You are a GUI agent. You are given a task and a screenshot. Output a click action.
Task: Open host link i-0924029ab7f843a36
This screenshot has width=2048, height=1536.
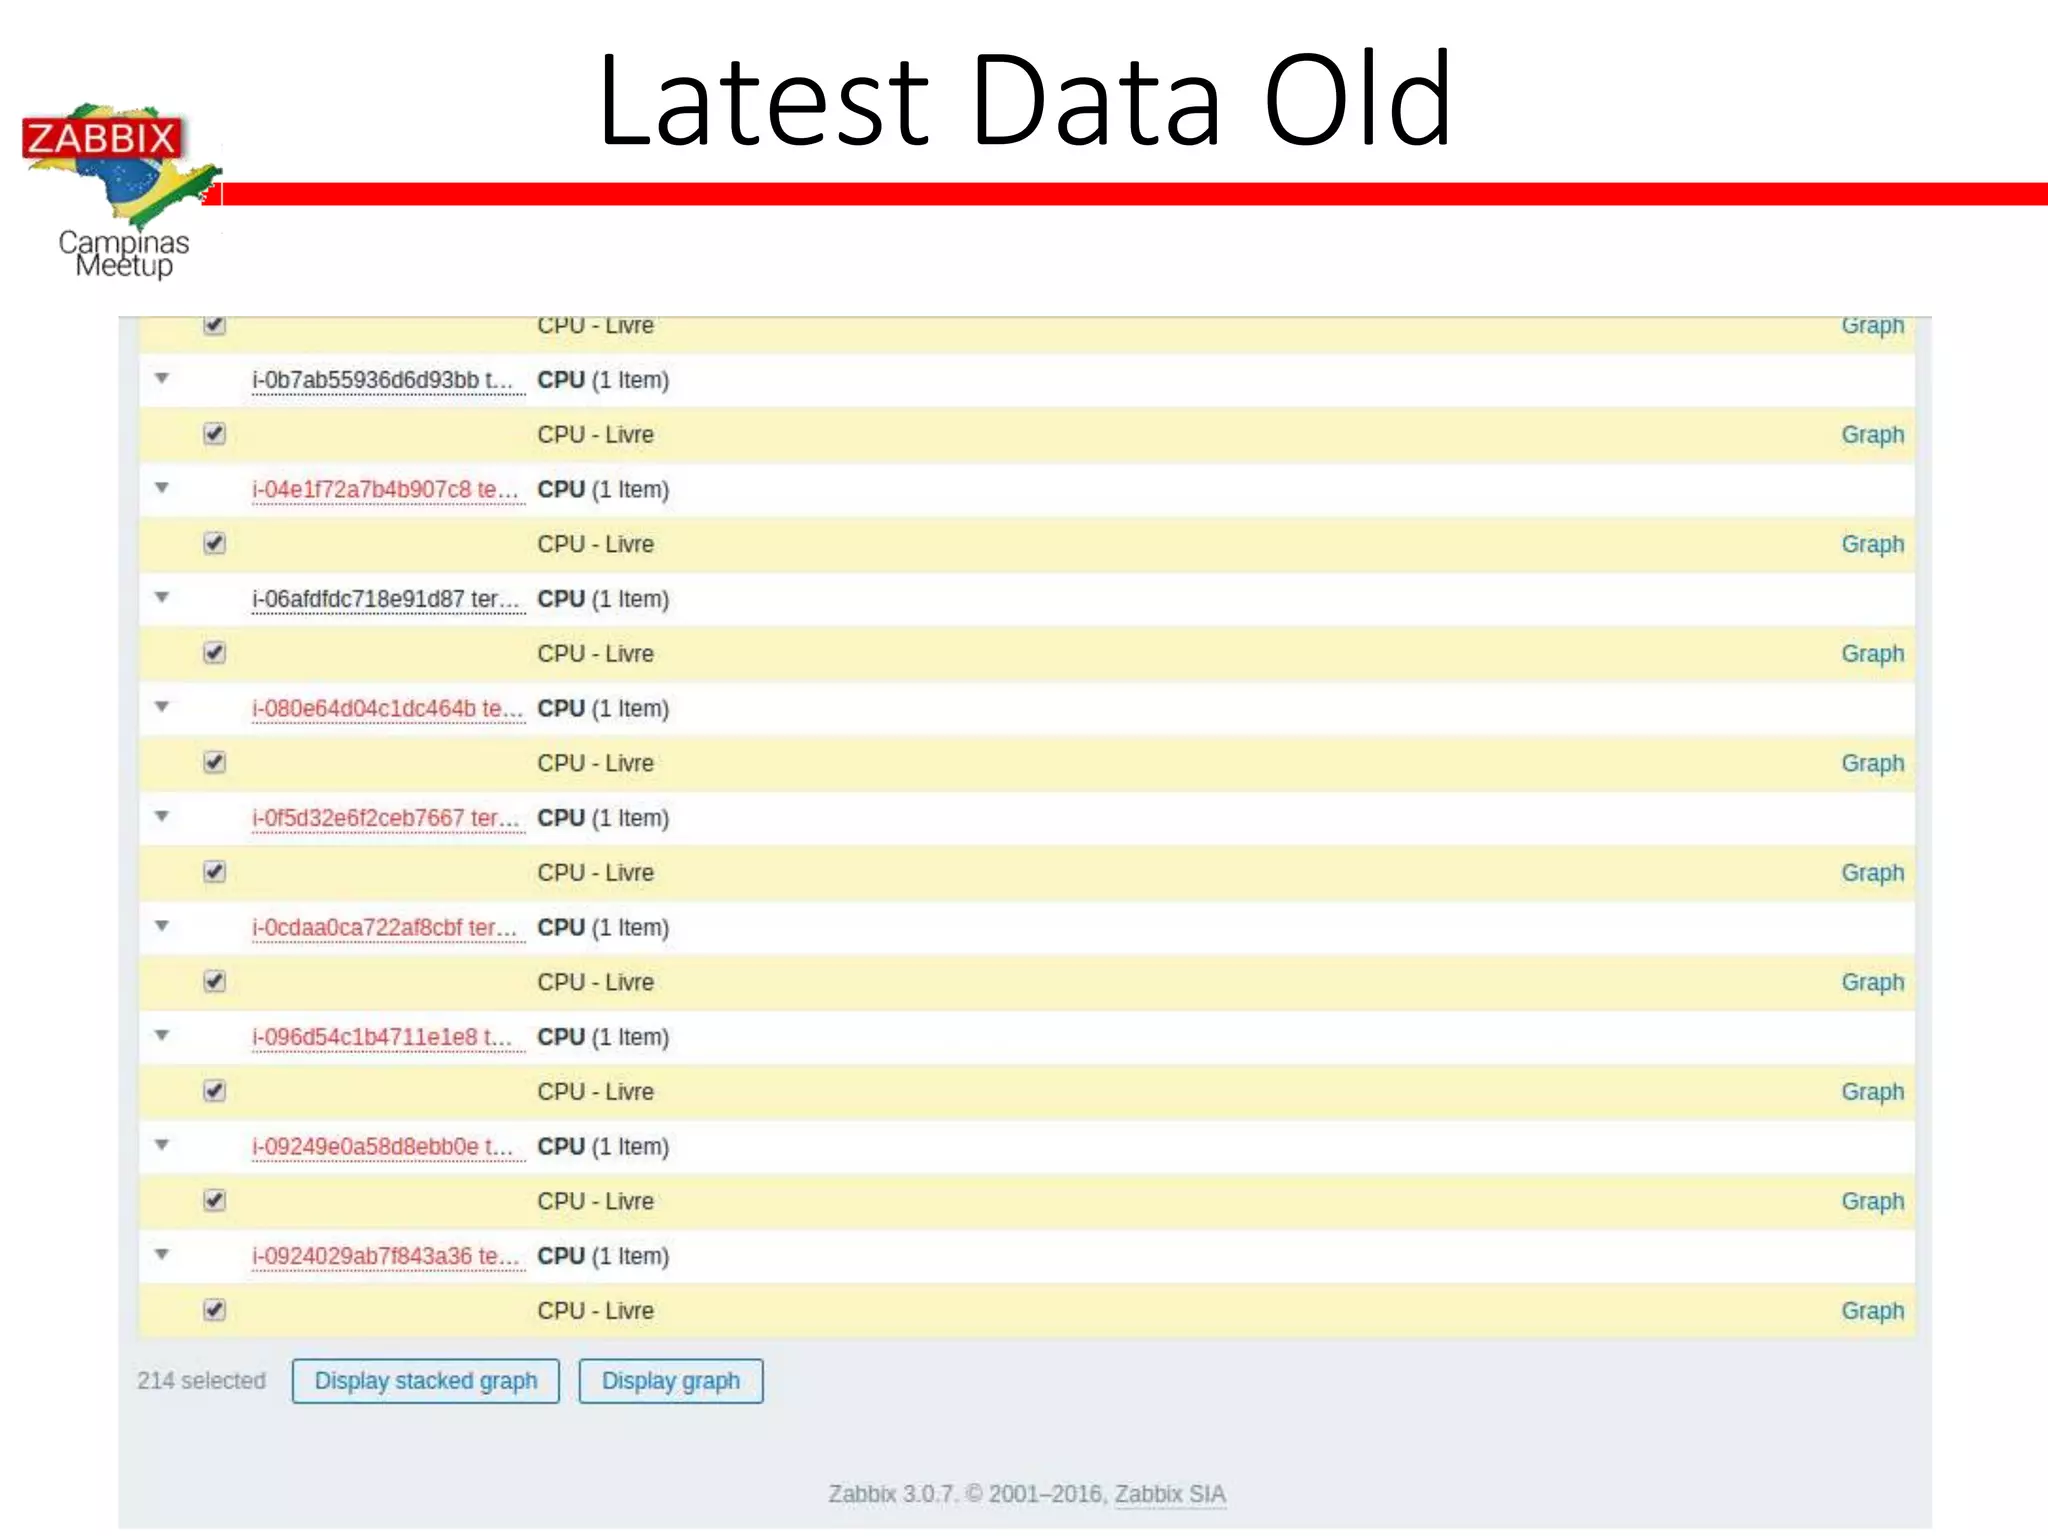click(386, 1256)
